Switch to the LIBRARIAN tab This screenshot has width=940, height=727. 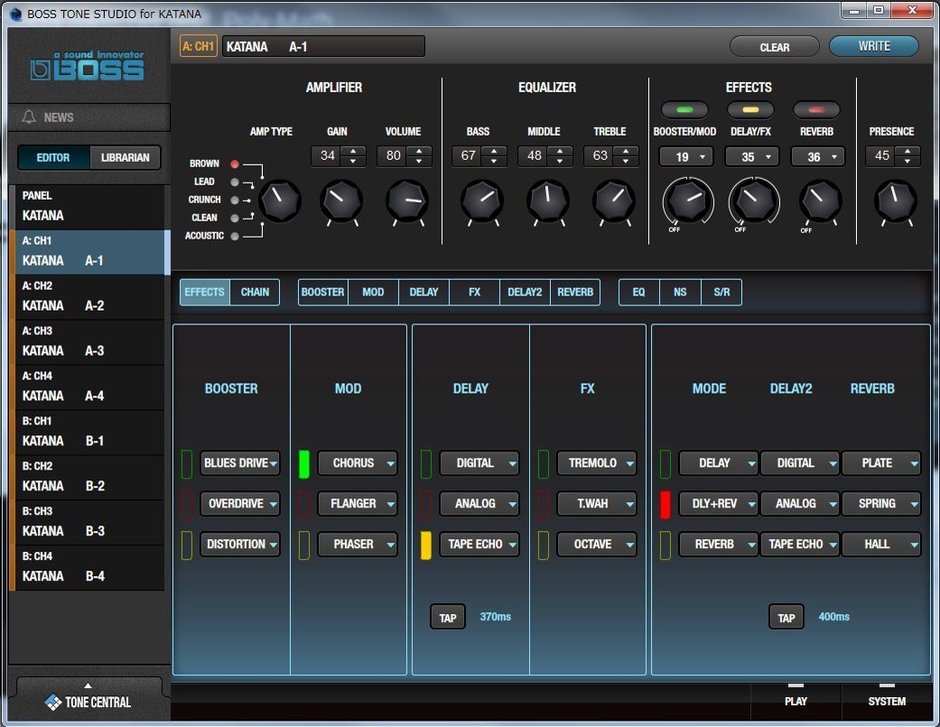[x=124, y=157]
